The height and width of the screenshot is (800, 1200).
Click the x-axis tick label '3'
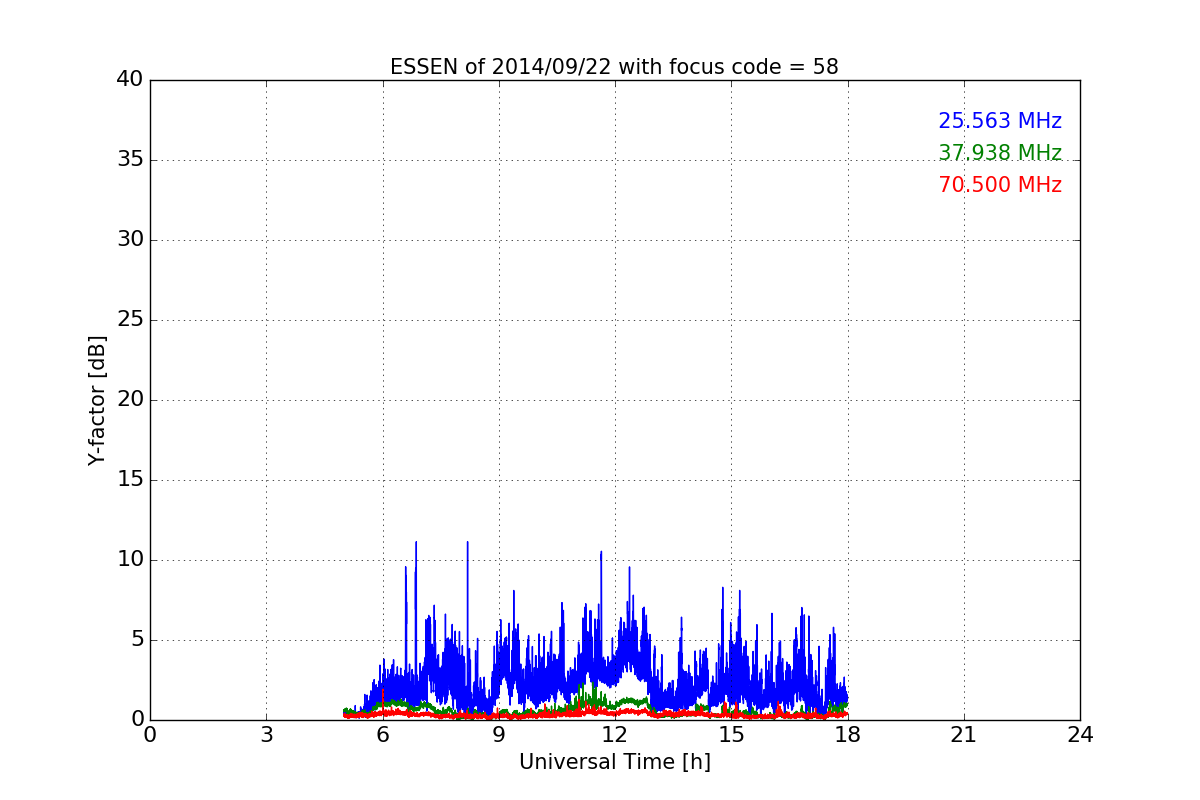(266, 735)
